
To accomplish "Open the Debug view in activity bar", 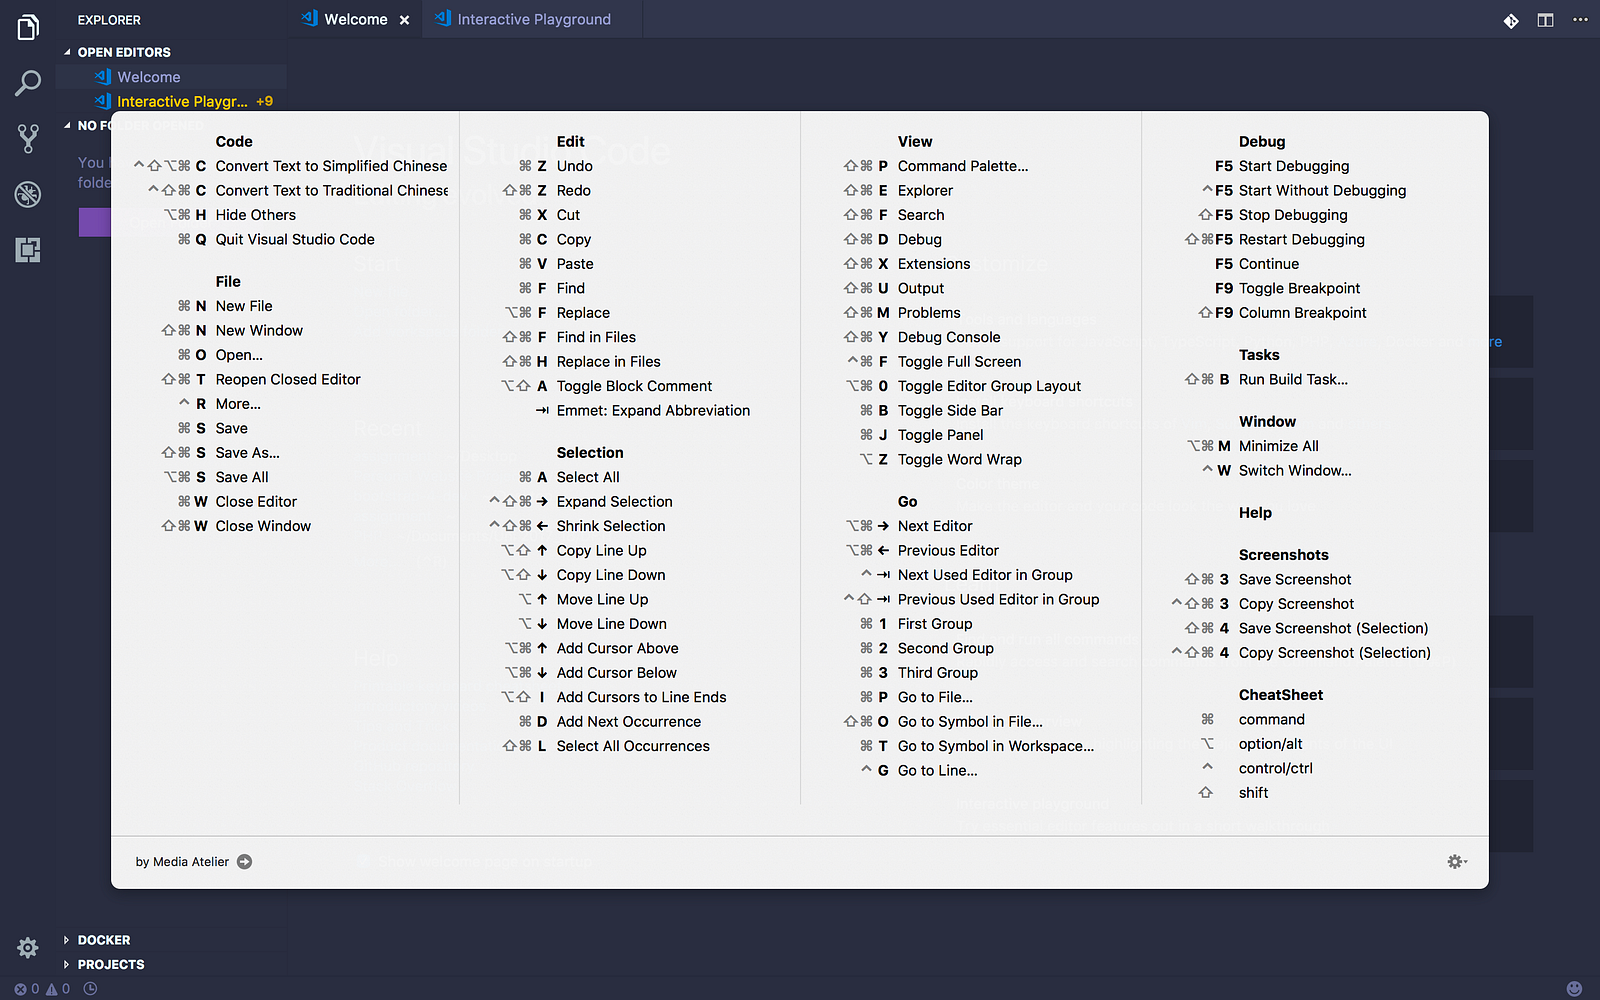I will pos(28,194).
